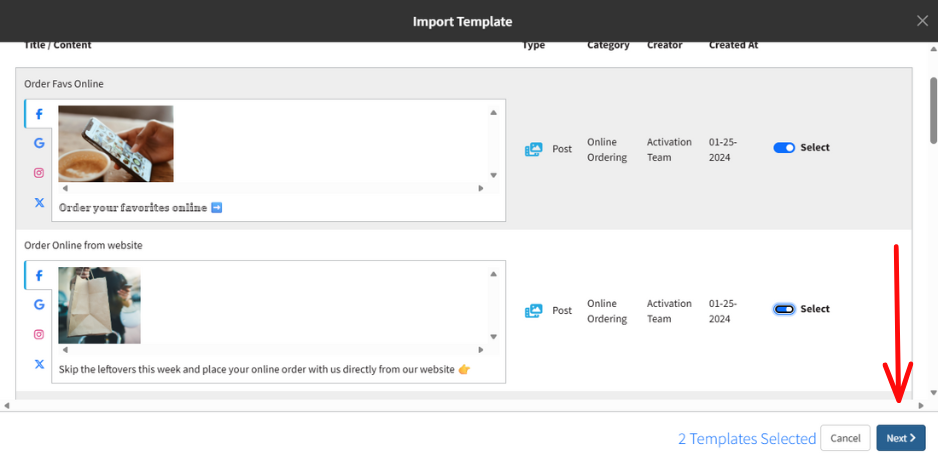Select Instagram icon for Order Online from website
This screenshot has height=461, width=938.
tap(39, 335)
